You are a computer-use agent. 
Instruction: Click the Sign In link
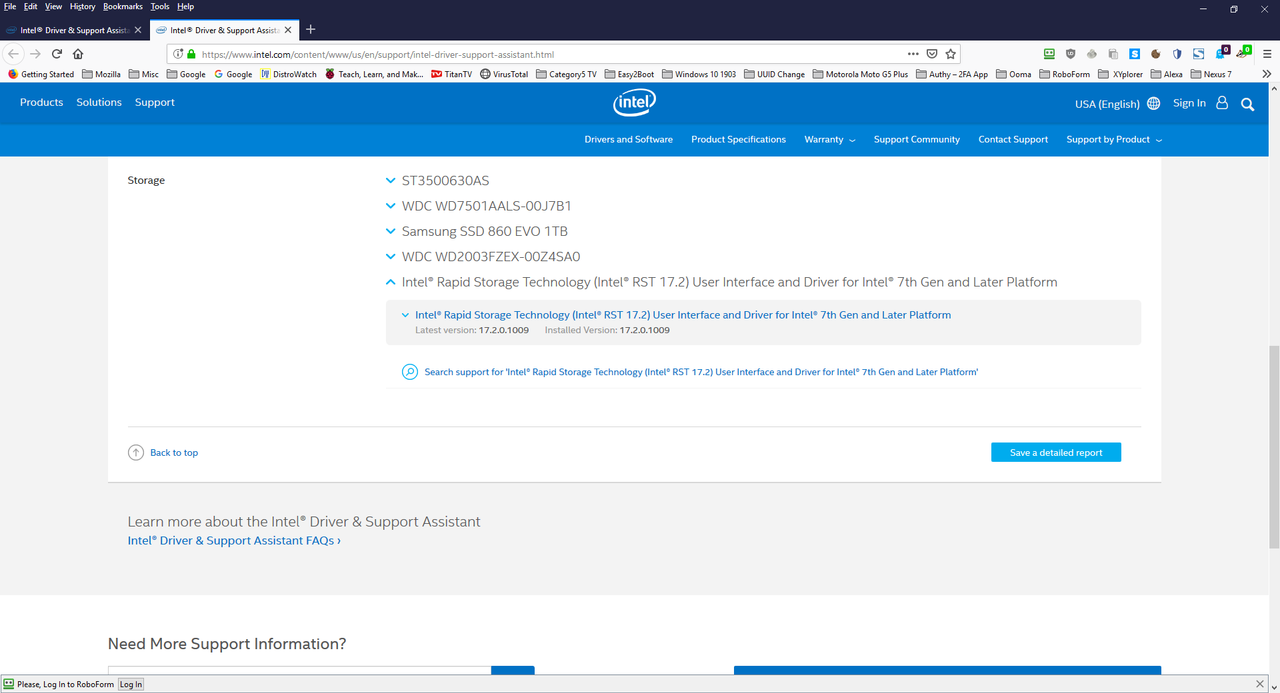pyautogui.click(x=1189, y=103)
